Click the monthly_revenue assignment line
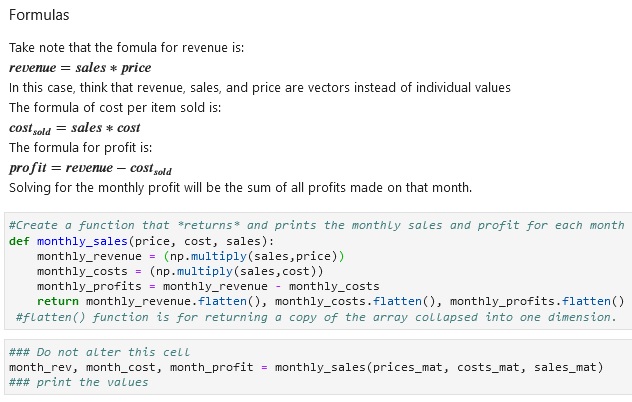The image size is (632, 402). coord(191,256)
